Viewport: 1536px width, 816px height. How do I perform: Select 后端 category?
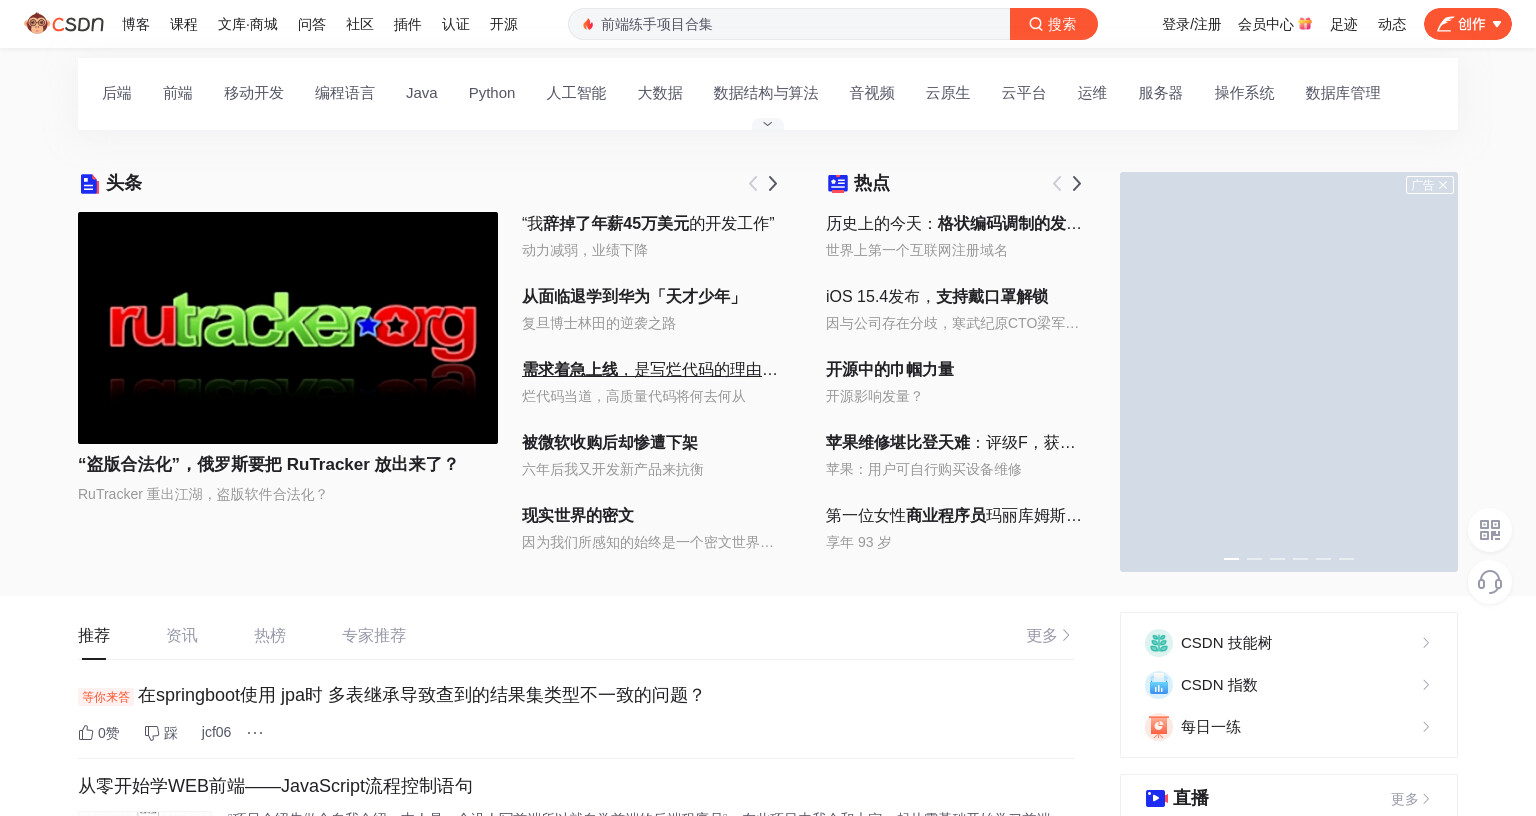tap(117, 93)
